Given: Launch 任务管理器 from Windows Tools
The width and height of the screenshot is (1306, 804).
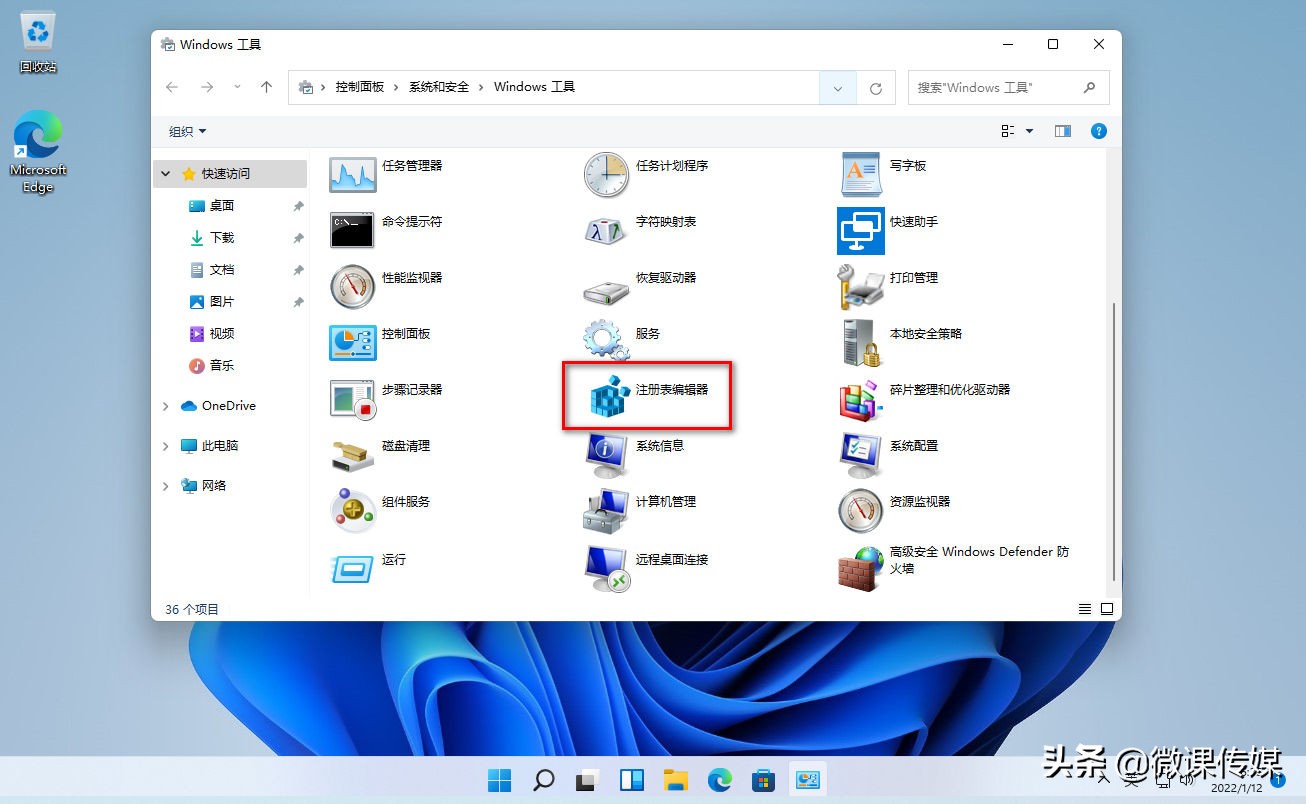Looking at the screenshot, I should pos(412,166).
